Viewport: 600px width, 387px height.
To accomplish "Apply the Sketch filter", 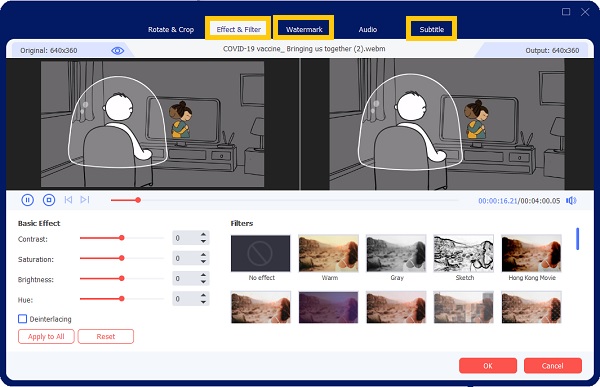I will tap(463, 253).
